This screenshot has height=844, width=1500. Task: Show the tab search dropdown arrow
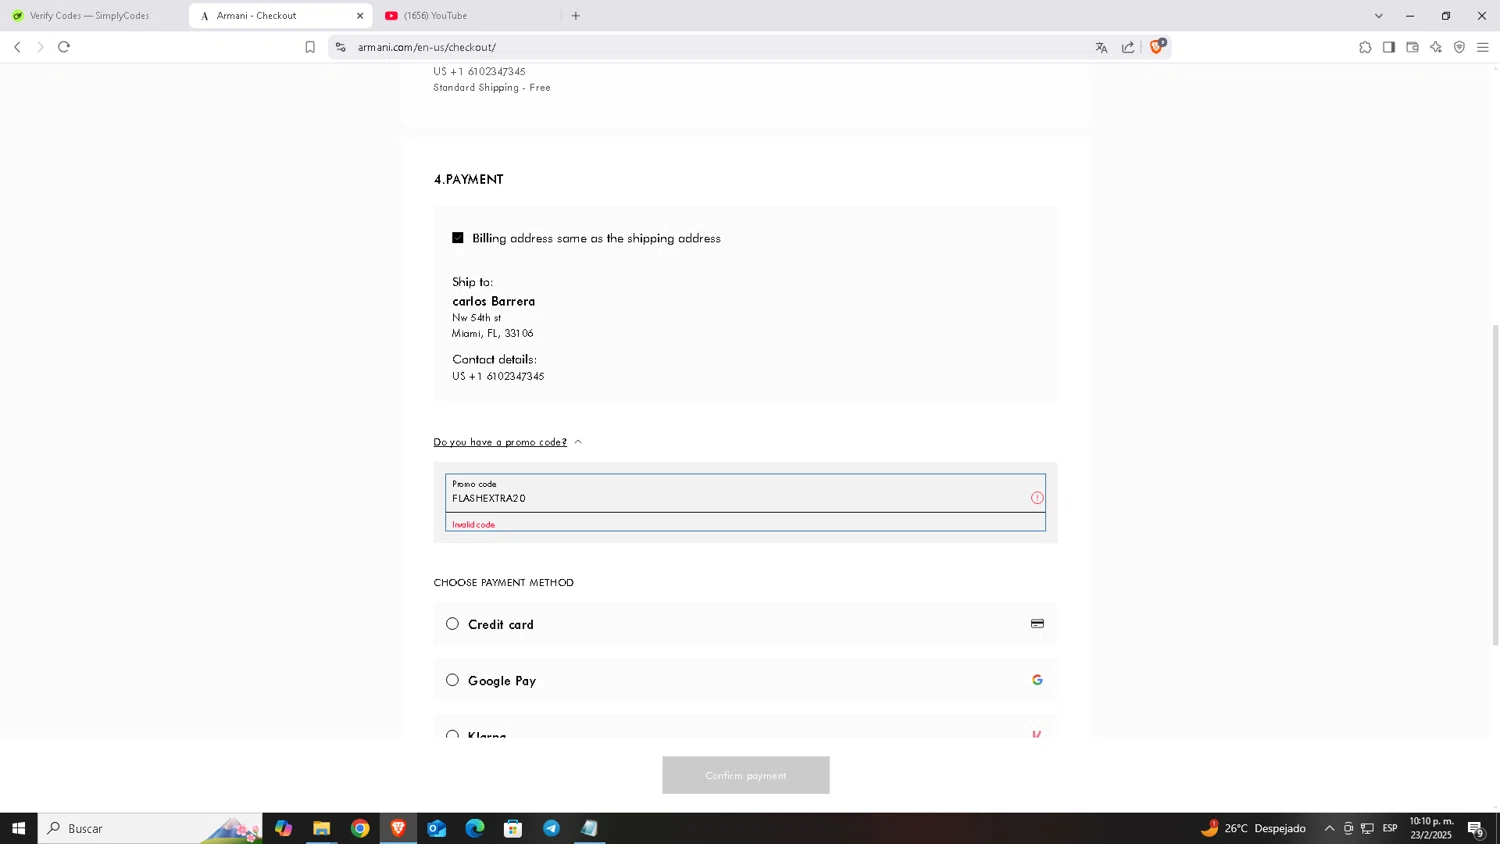[1379, 16]
